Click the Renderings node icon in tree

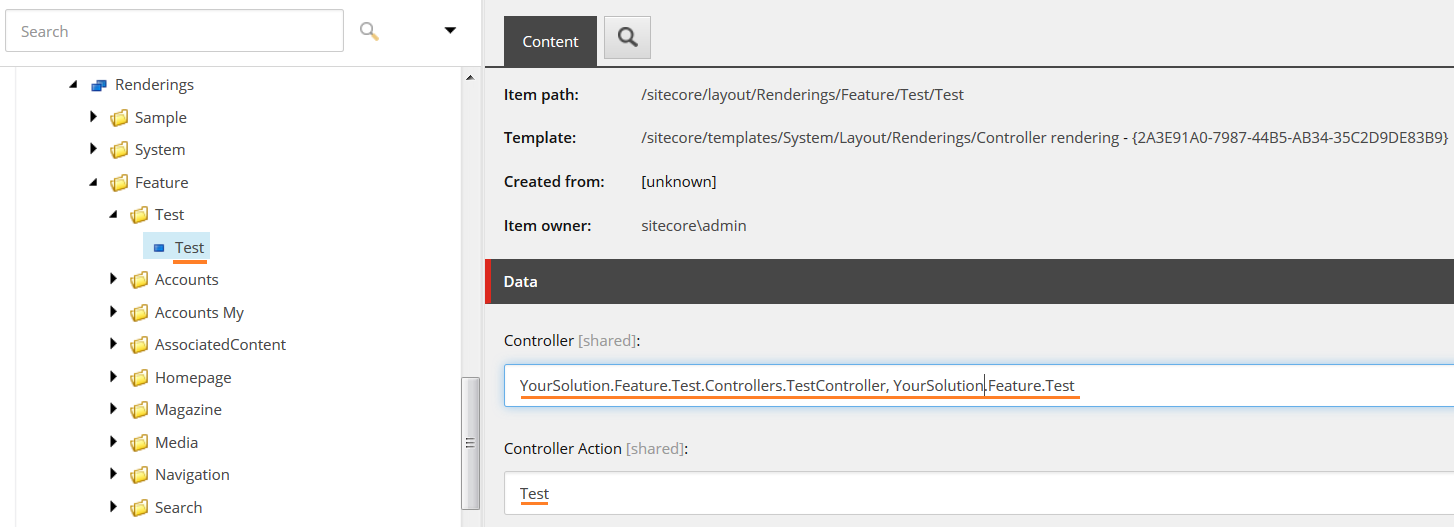[x=99, y=85]
